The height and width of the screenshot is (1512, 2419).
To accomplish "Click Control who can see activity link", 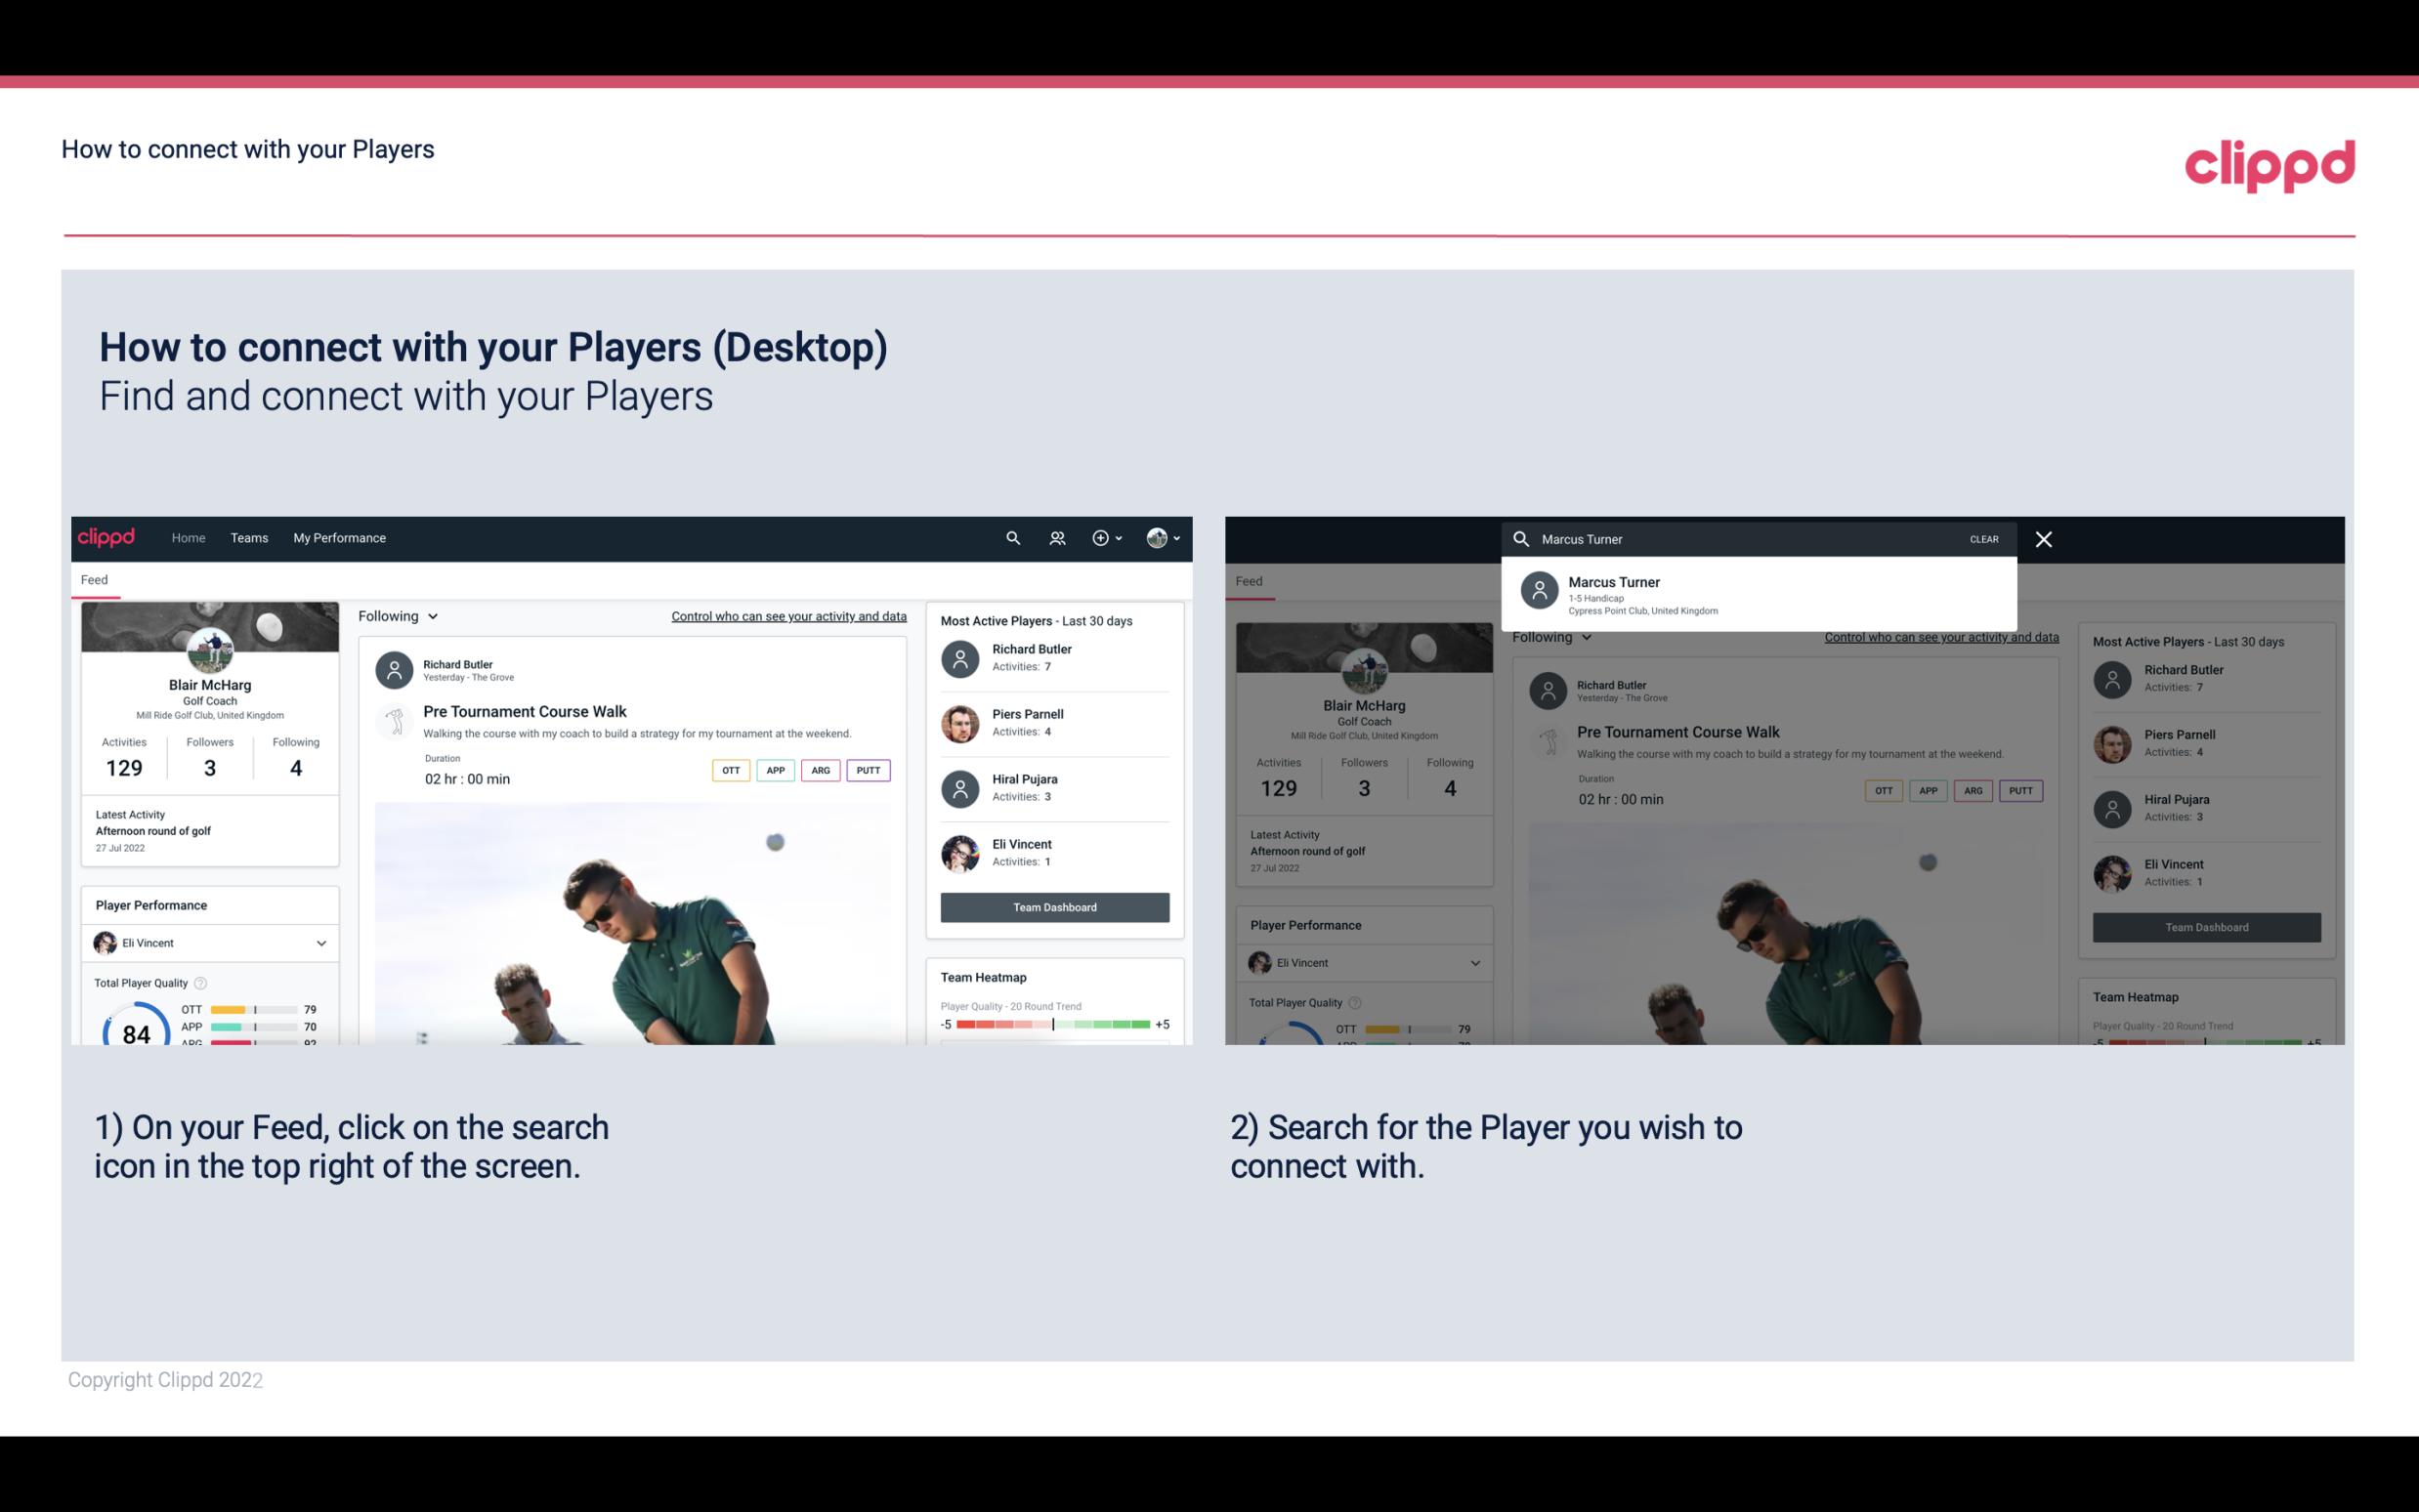I will 787,615.
